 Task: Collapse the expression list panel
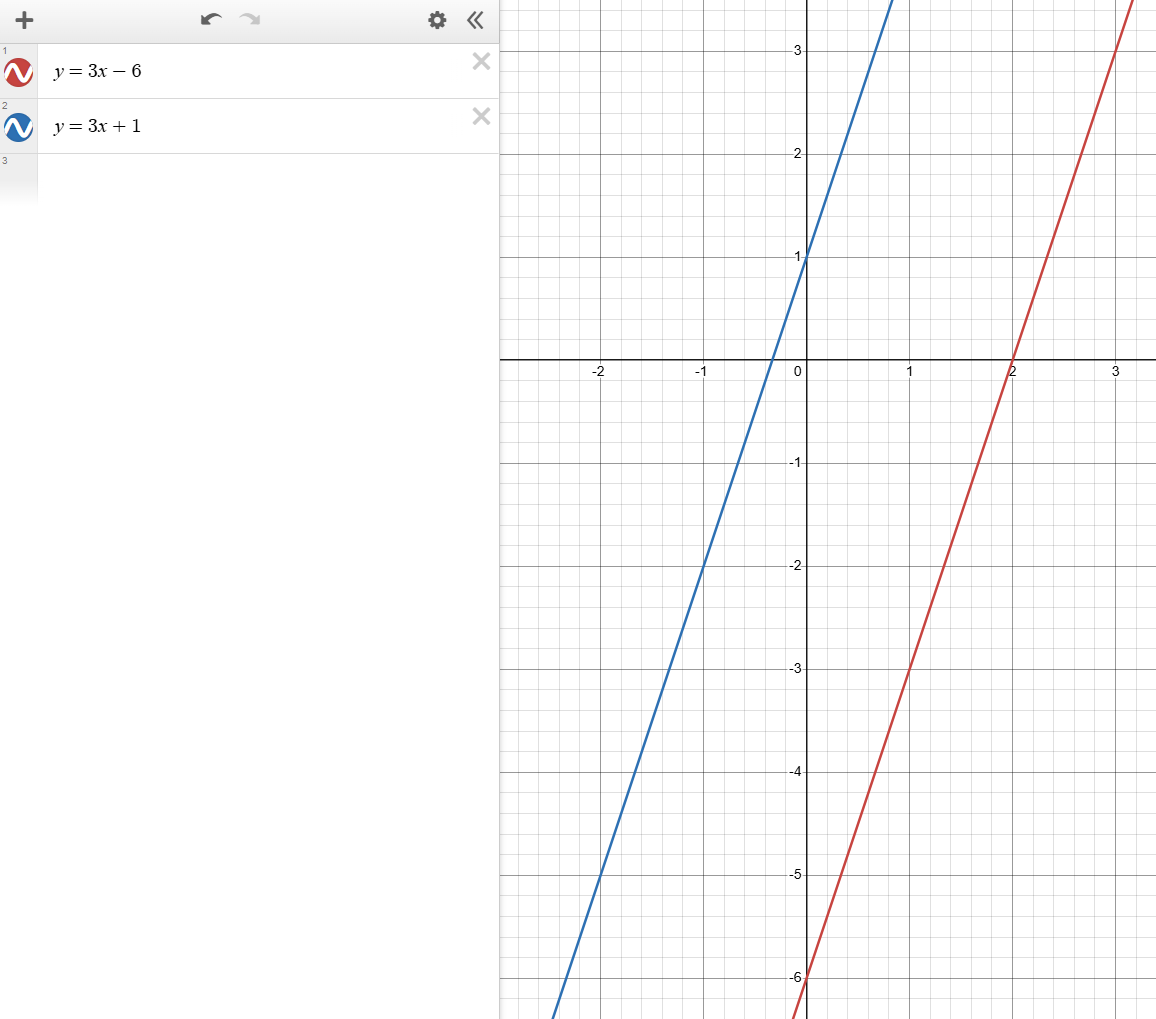tap(475, 20)
